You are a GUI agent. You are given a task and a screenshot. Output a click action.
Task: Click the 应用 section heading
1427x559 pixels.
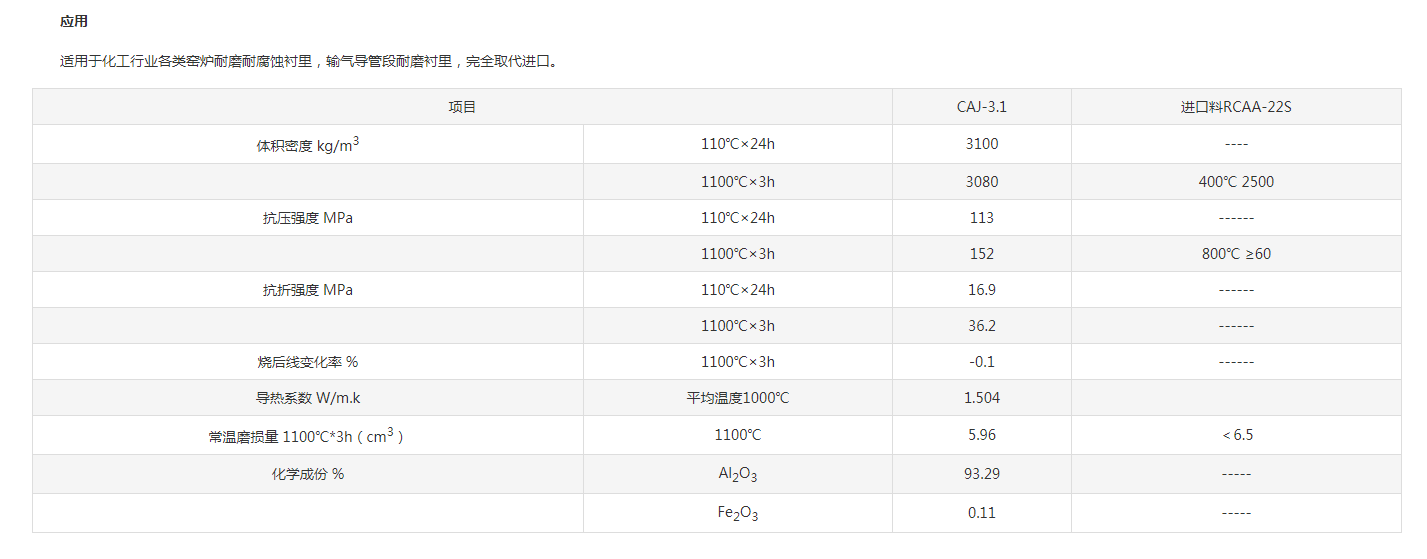[74, 21]
